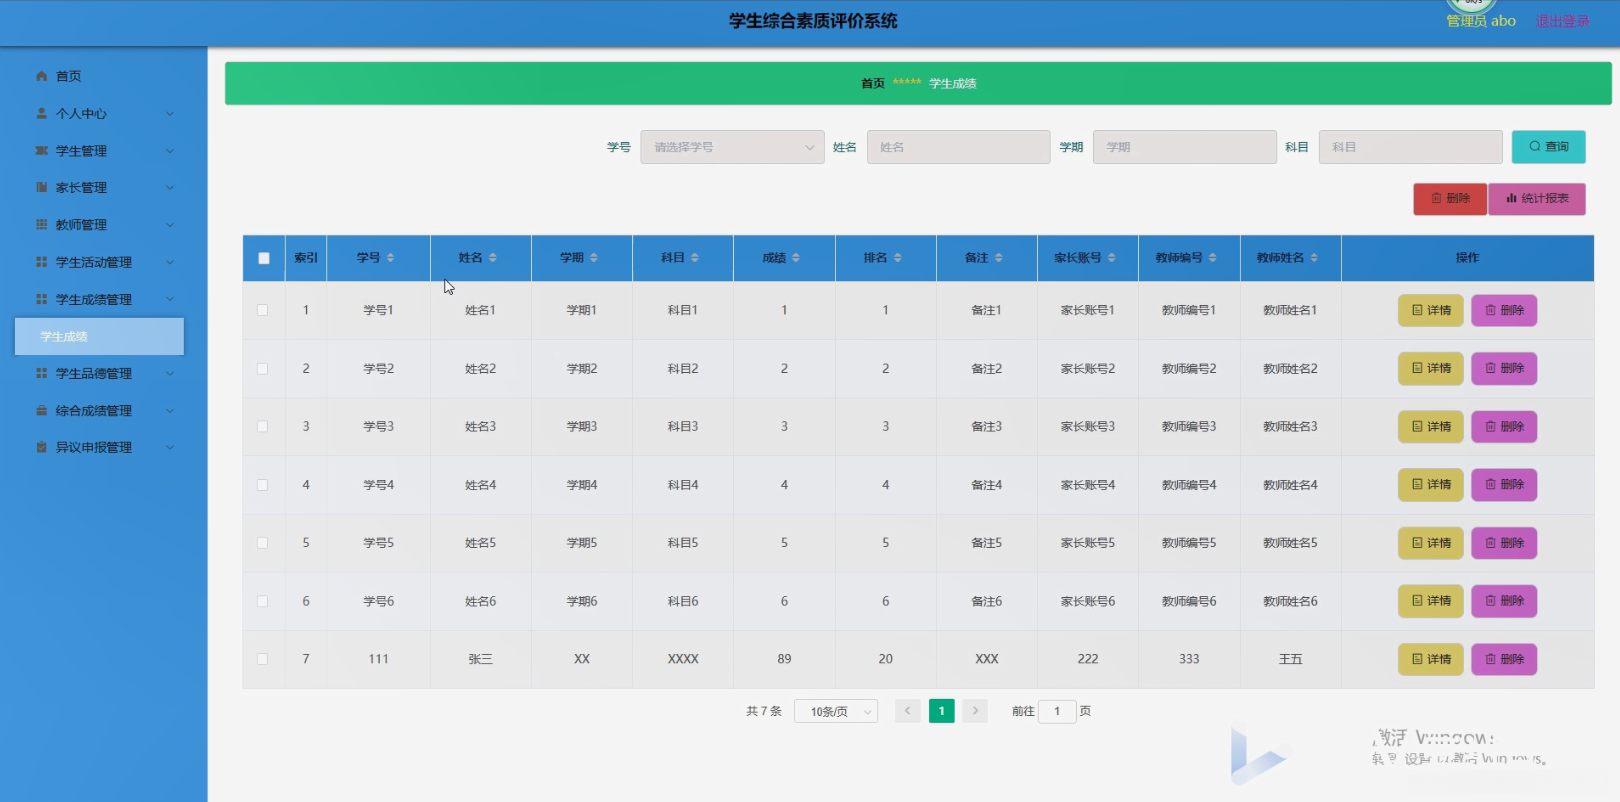Expand the 学生活动管理 menu chevron
1620x802 pixels.
pyautogui.click(x=170, y=262)
